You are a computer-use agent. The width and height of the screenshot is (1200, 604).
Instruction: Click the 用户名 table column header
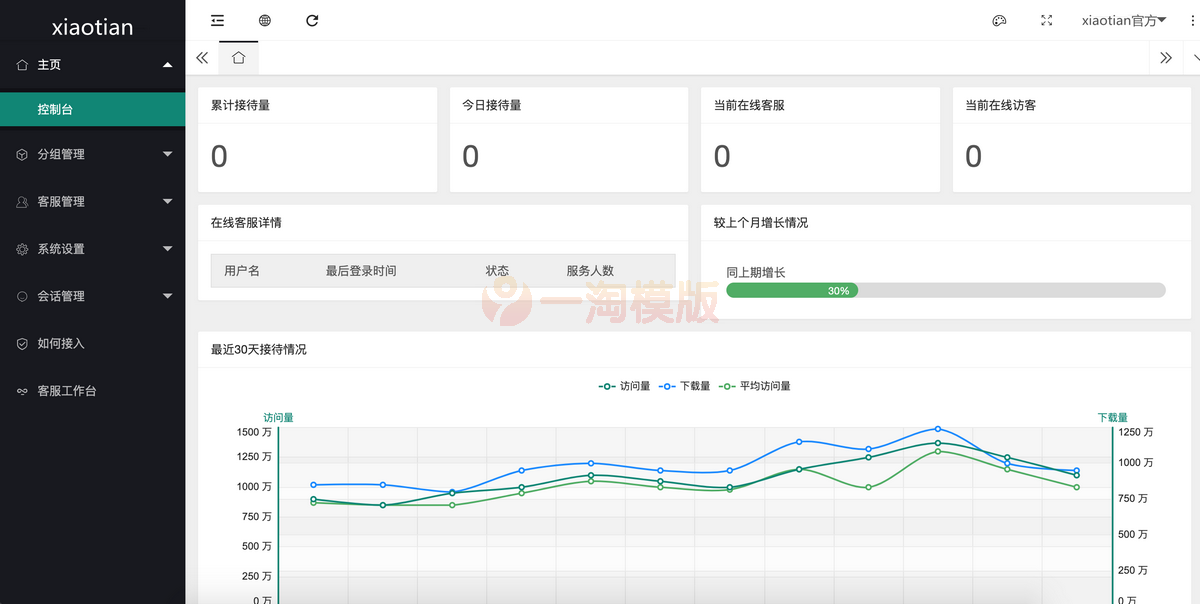tap(242, 271)
